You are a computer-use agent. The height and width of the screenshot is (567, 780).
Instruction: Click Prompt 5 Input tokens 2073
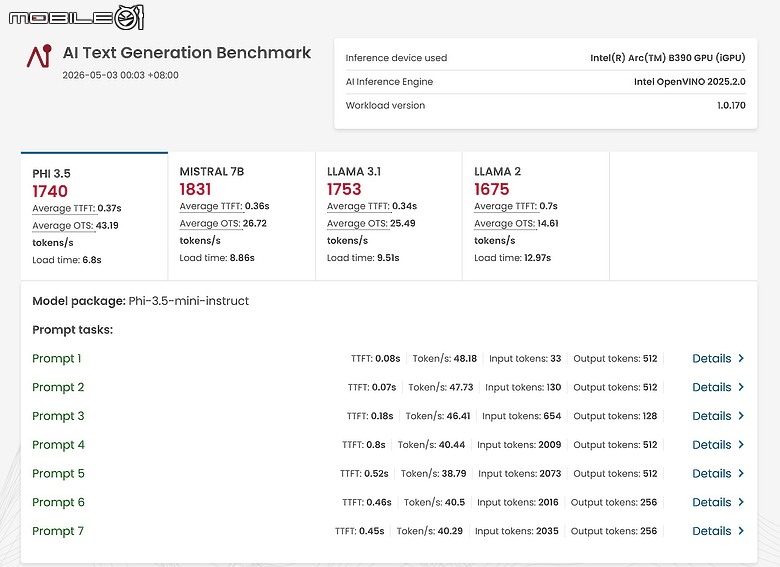[x=519, y=473]
